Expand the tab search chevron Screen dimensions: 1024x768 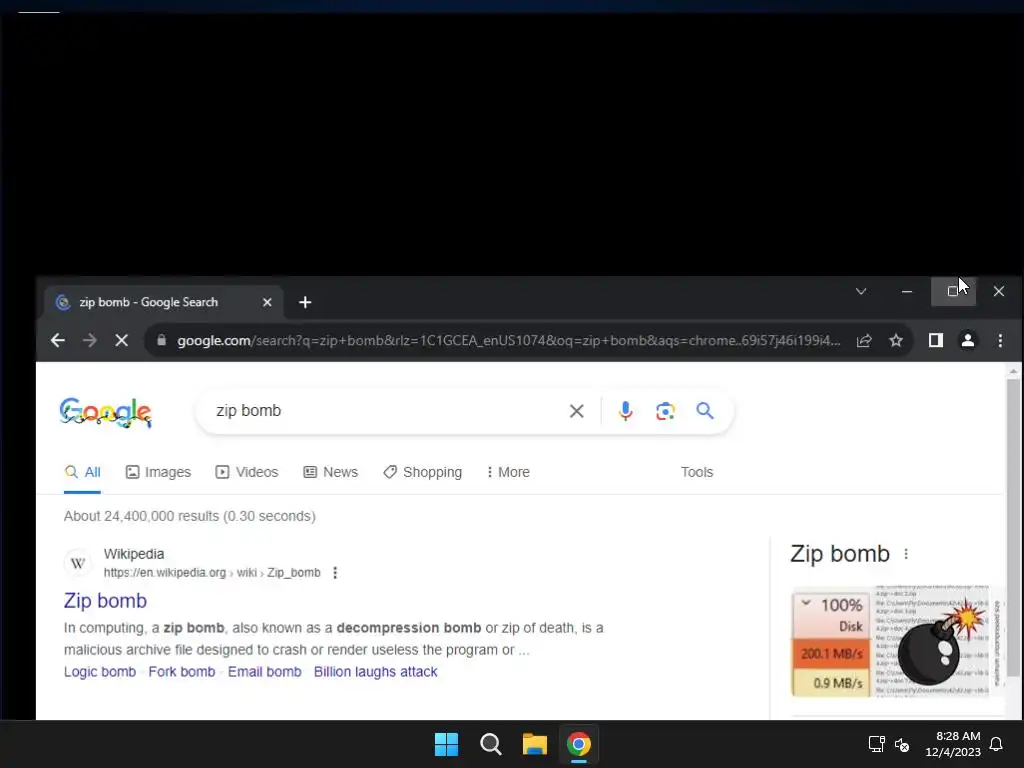pos(861,291)
